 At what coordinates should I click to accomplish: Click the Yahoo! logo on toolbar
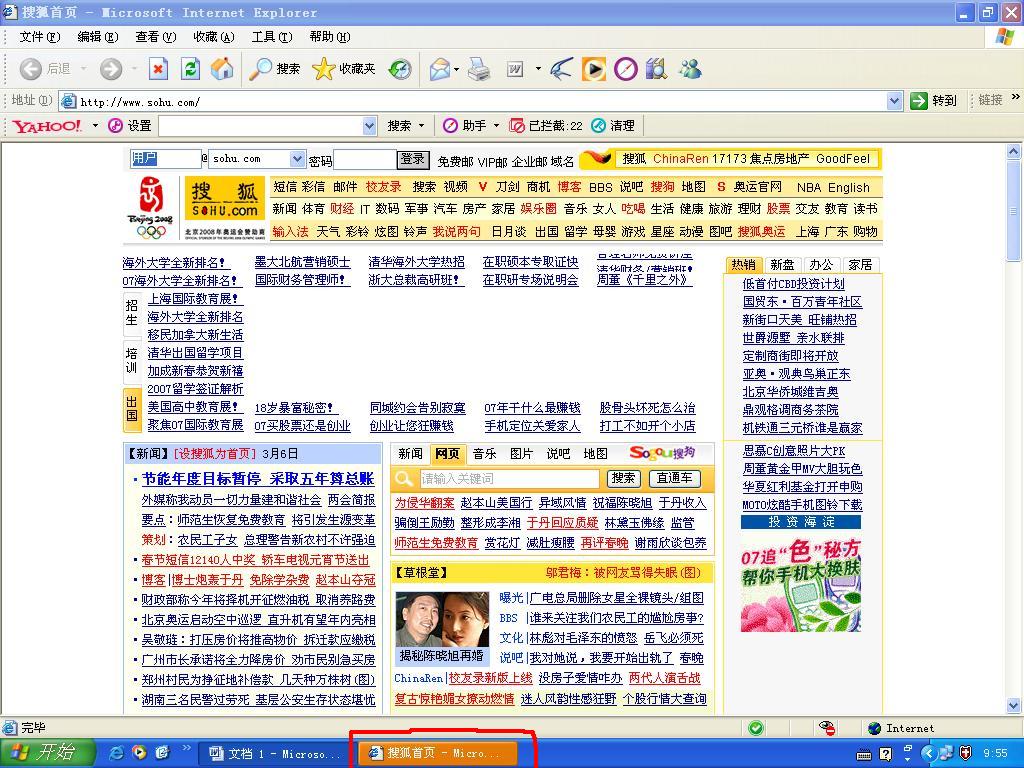coord(47,126)
